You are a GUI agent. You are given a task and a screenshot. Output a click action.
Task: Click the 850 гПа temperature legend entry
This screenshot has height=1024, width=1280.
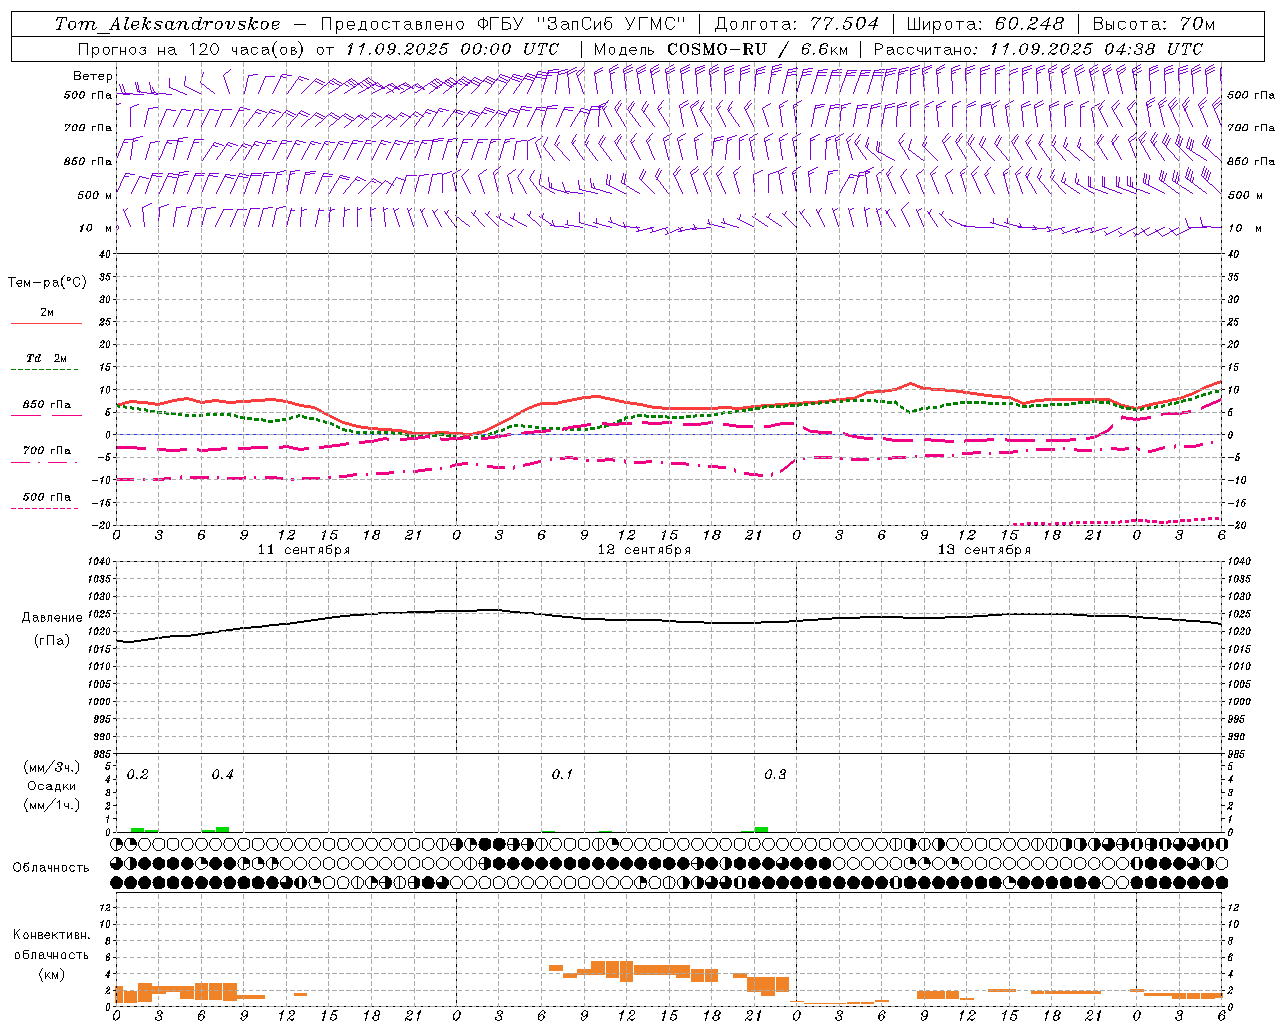pos(47,405)
